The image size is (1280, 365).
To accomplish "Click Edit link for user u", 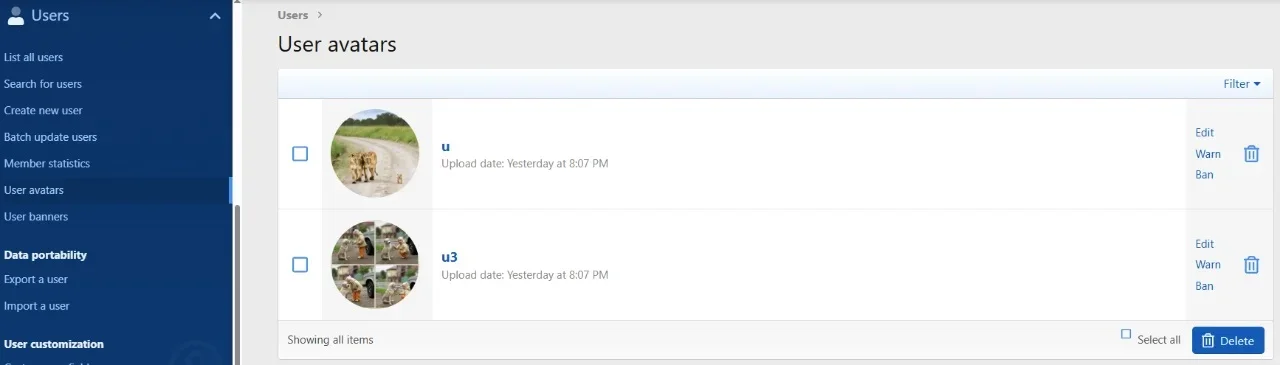I will (x=1204, y=133).
